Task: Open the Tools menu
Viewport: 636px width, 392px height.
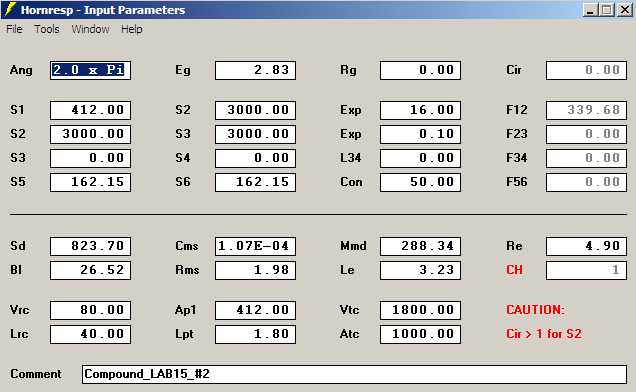Action: coord(47,29)
